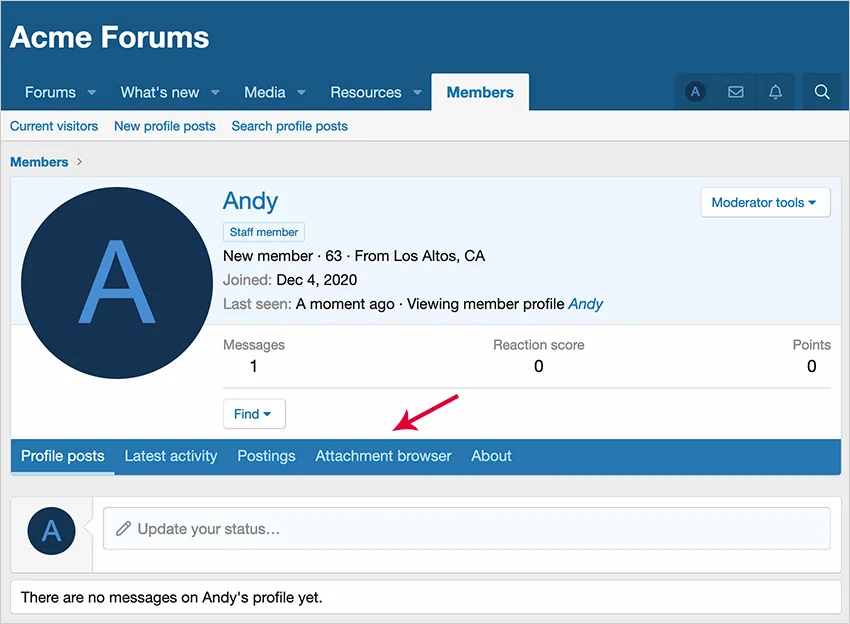Screen dimensions: 850x624
Task: Select the Postings tab
Action: coord(266,456)
